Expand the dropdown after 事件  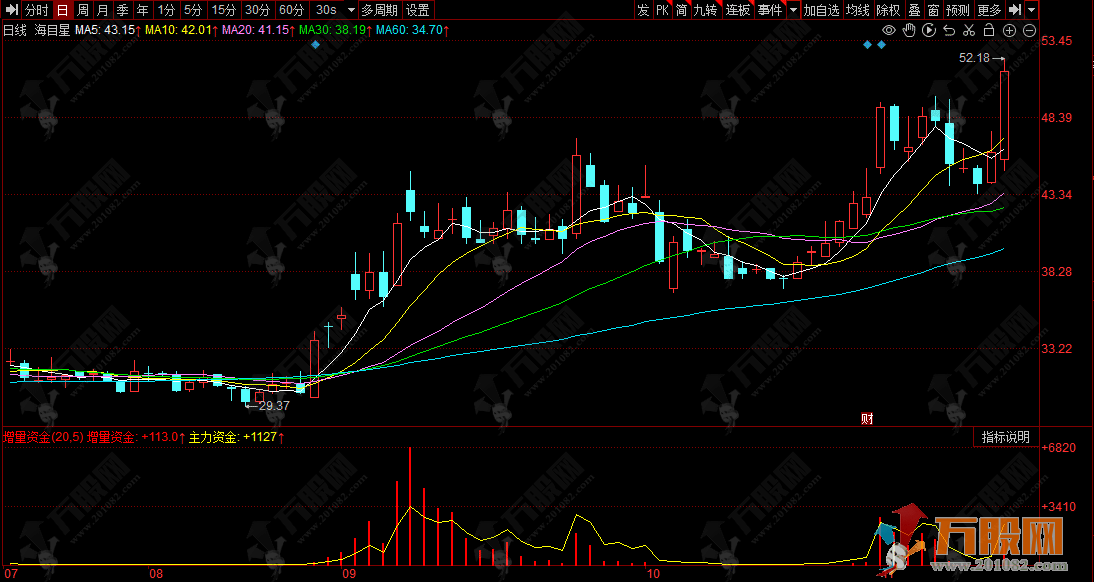pos(793,10)
